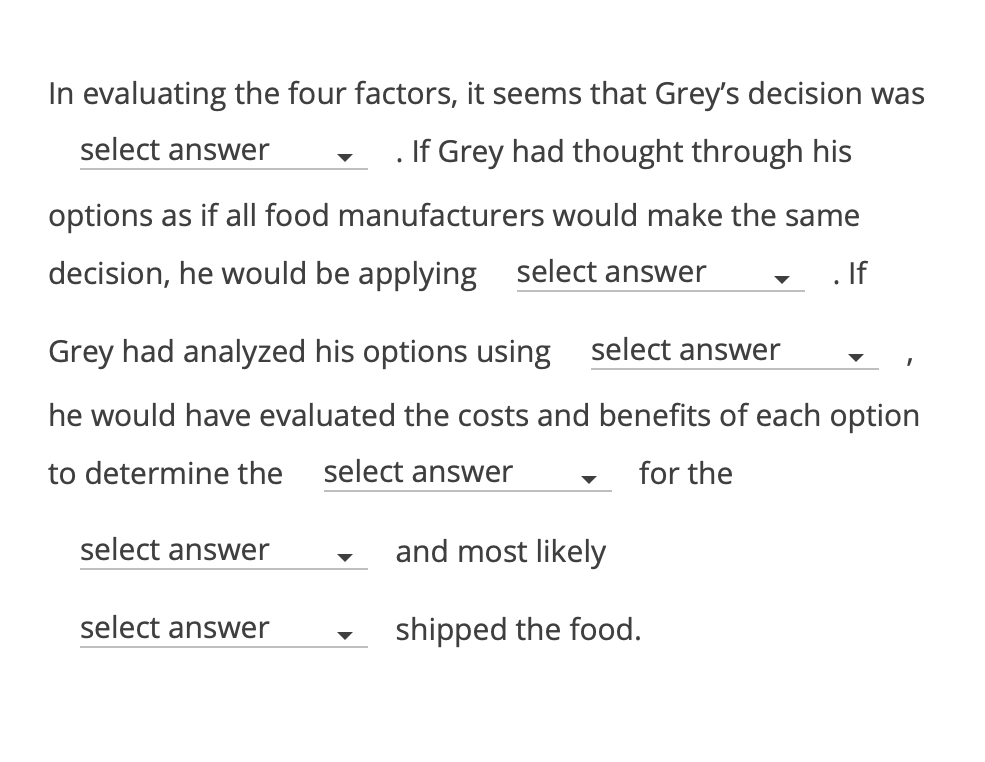Click the arrow after "determine the" dropdown
Image resolution: width=985 pixels, height=762 pixels.
tap(590, 480)
